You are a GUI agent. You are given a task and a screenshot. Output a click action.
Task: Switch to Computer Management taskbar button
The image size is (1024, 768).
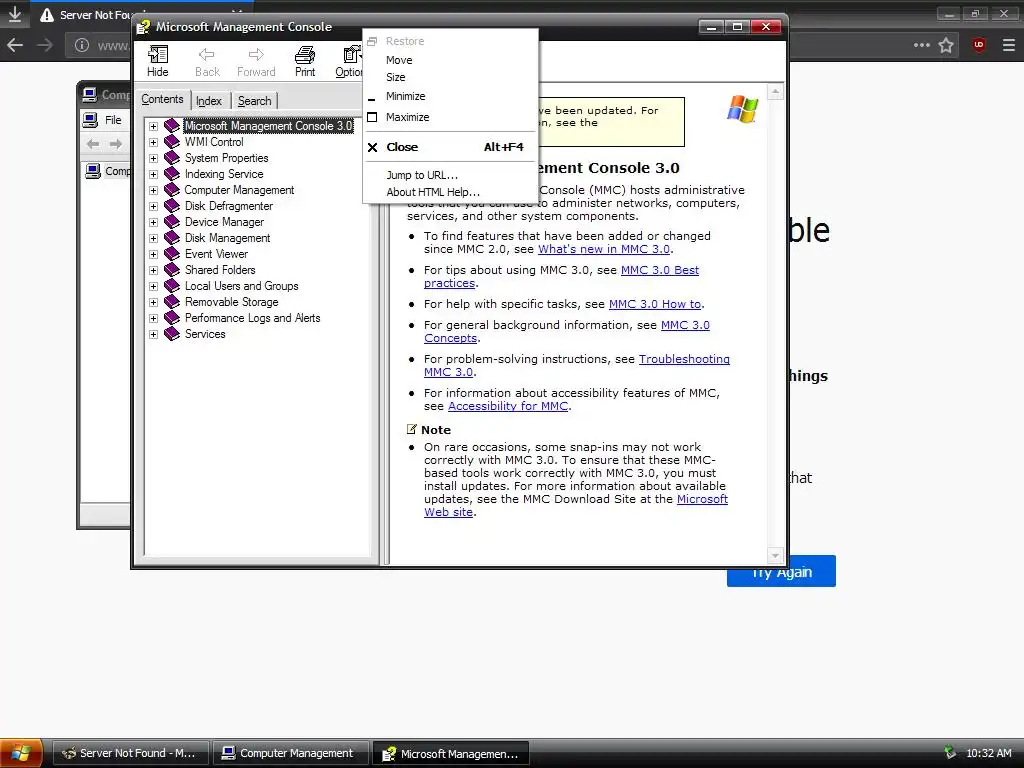pyautogui.click(x=289, y=753)
